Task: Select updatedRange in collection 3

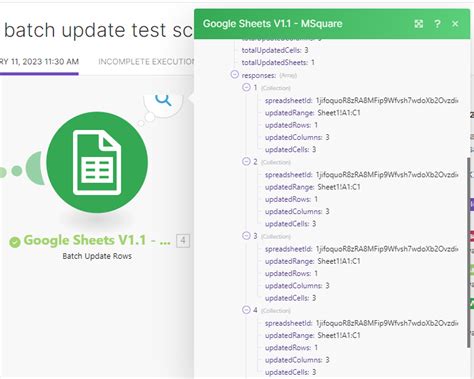Action: pos(313,261)
